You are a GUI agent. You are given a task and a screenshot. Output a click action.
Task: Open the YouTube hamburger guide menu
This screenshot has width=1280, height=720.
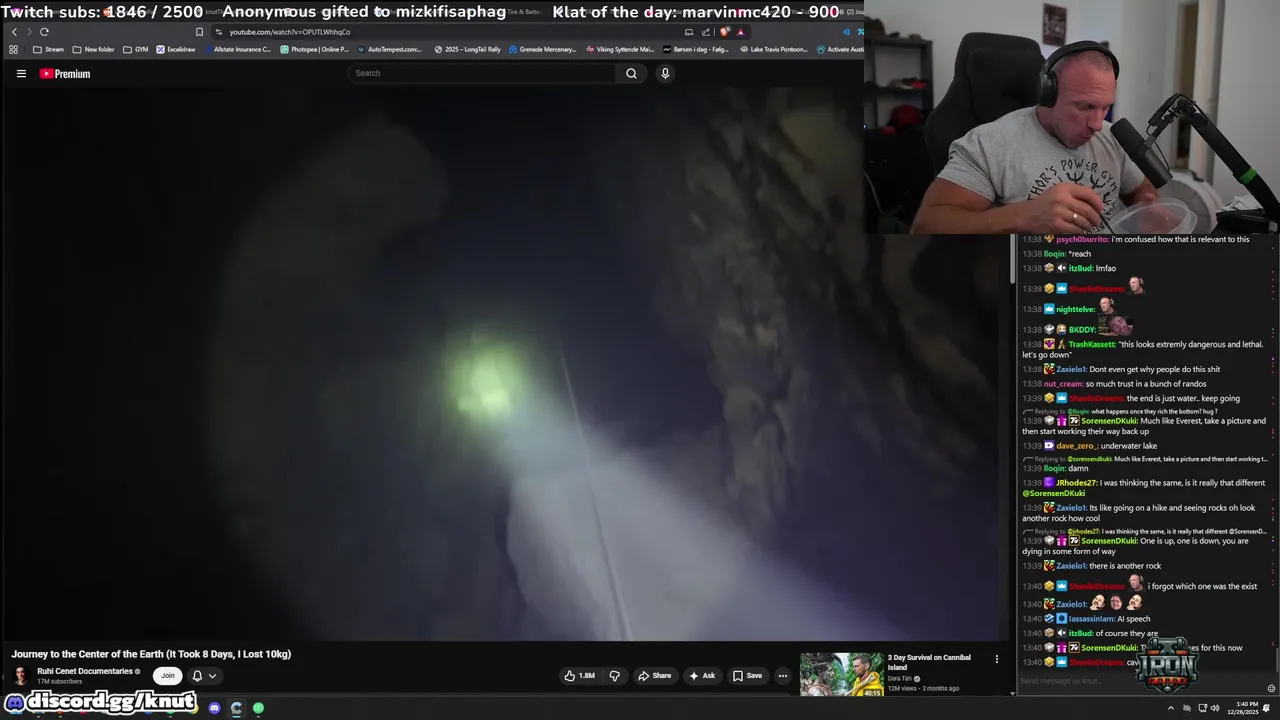pyautogui.click(x=21, y=73)
